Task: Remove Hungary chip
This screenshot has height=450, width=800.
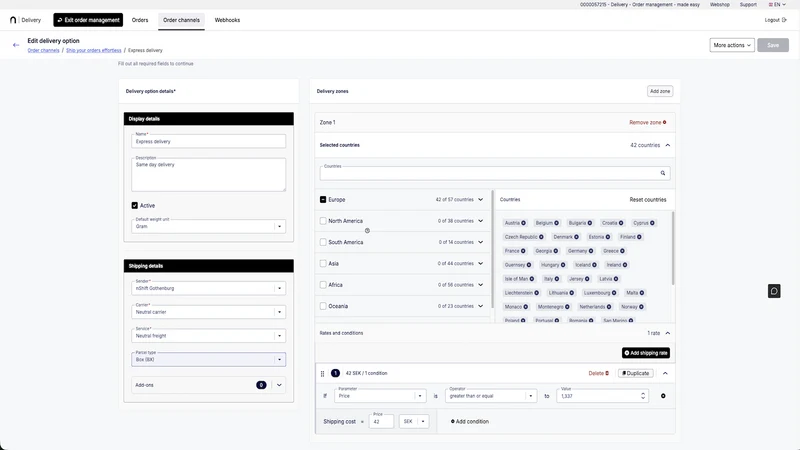Action: click(x=563, y=265)
